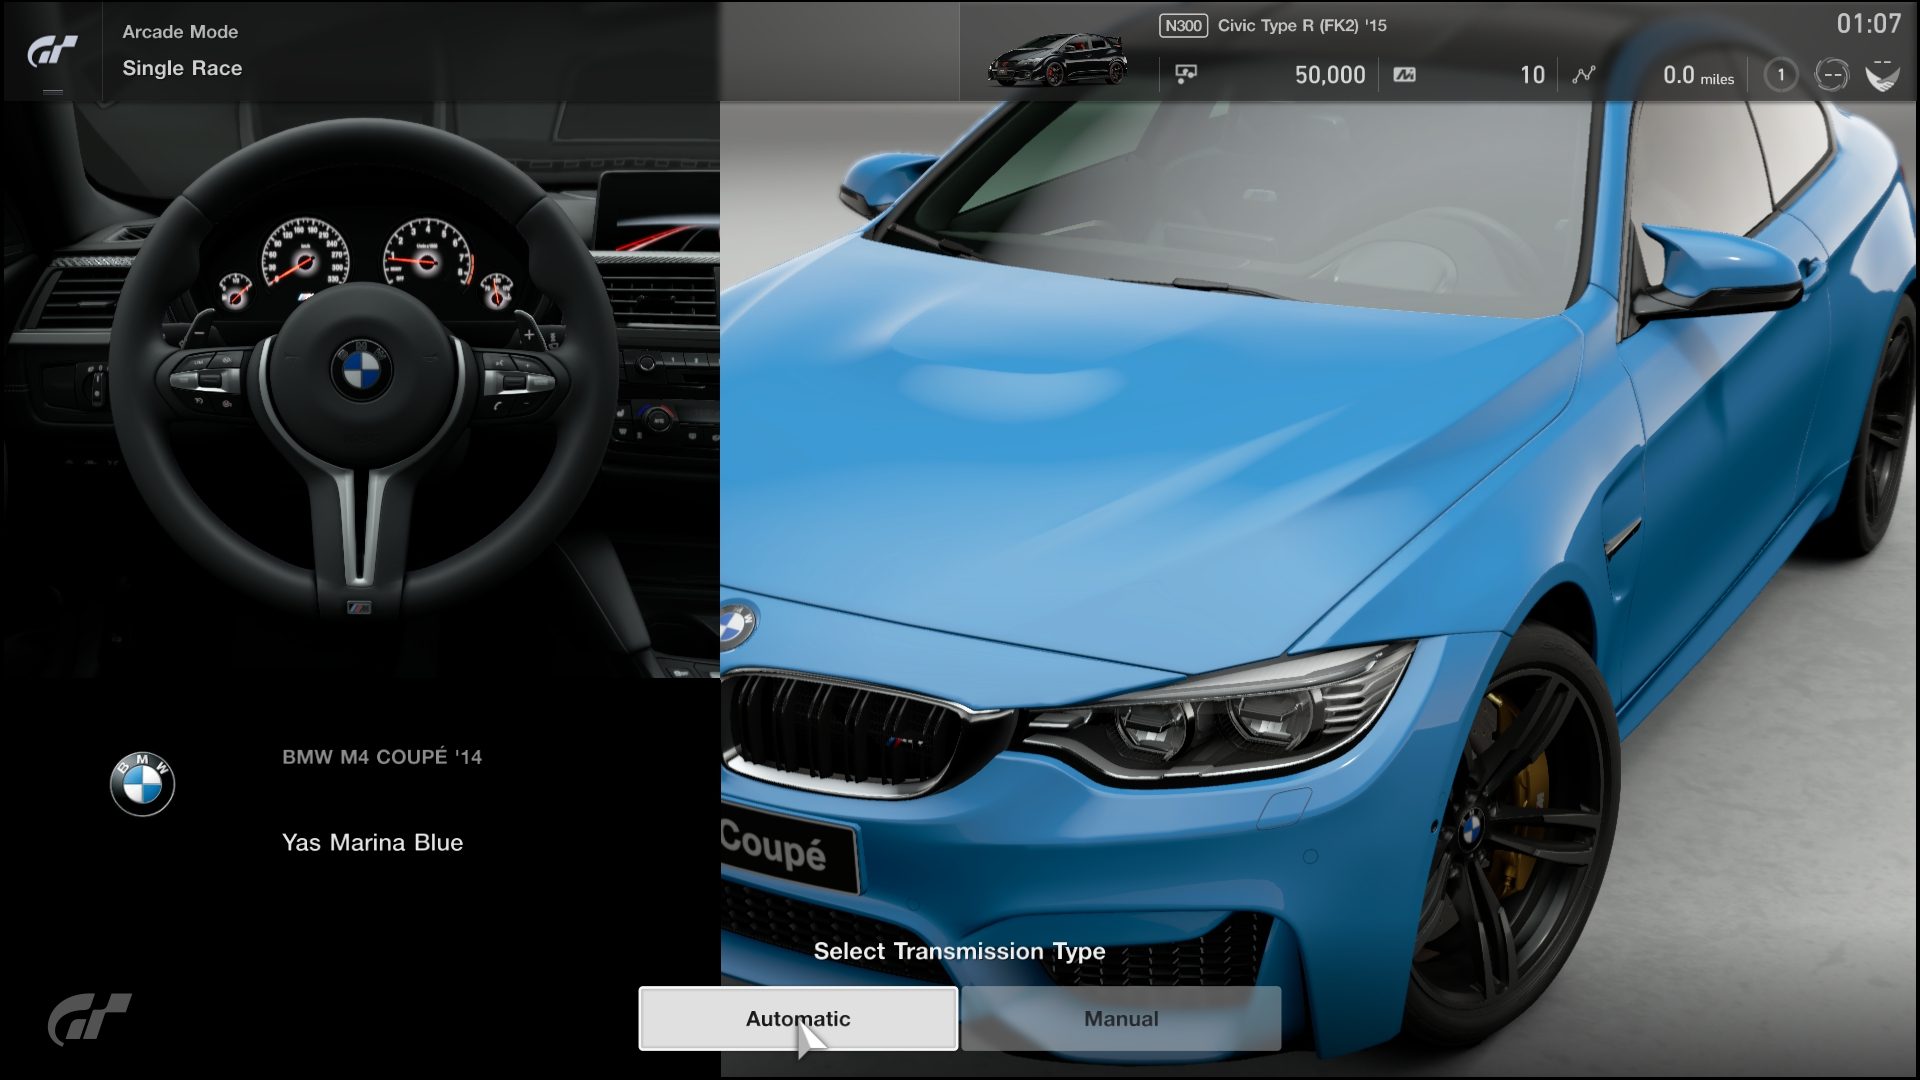Click the BMW logo beside car name

coord(142,784)
